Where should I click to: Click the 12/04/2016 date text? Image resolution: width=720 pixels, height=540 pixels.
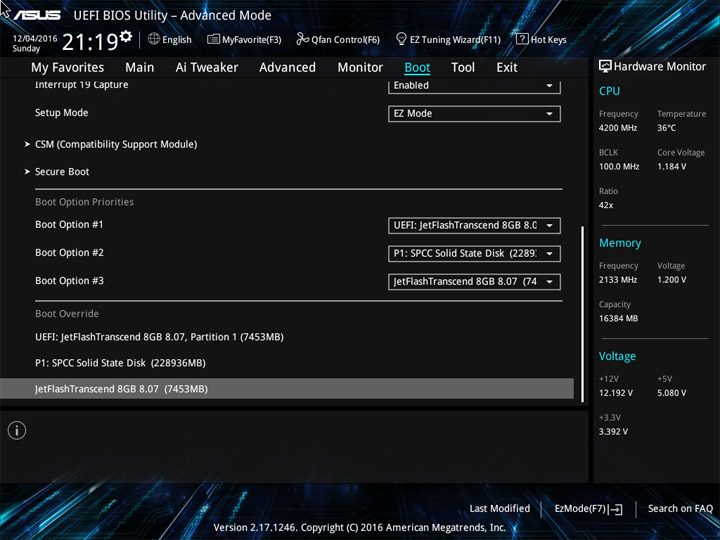[x=35, y=39]
